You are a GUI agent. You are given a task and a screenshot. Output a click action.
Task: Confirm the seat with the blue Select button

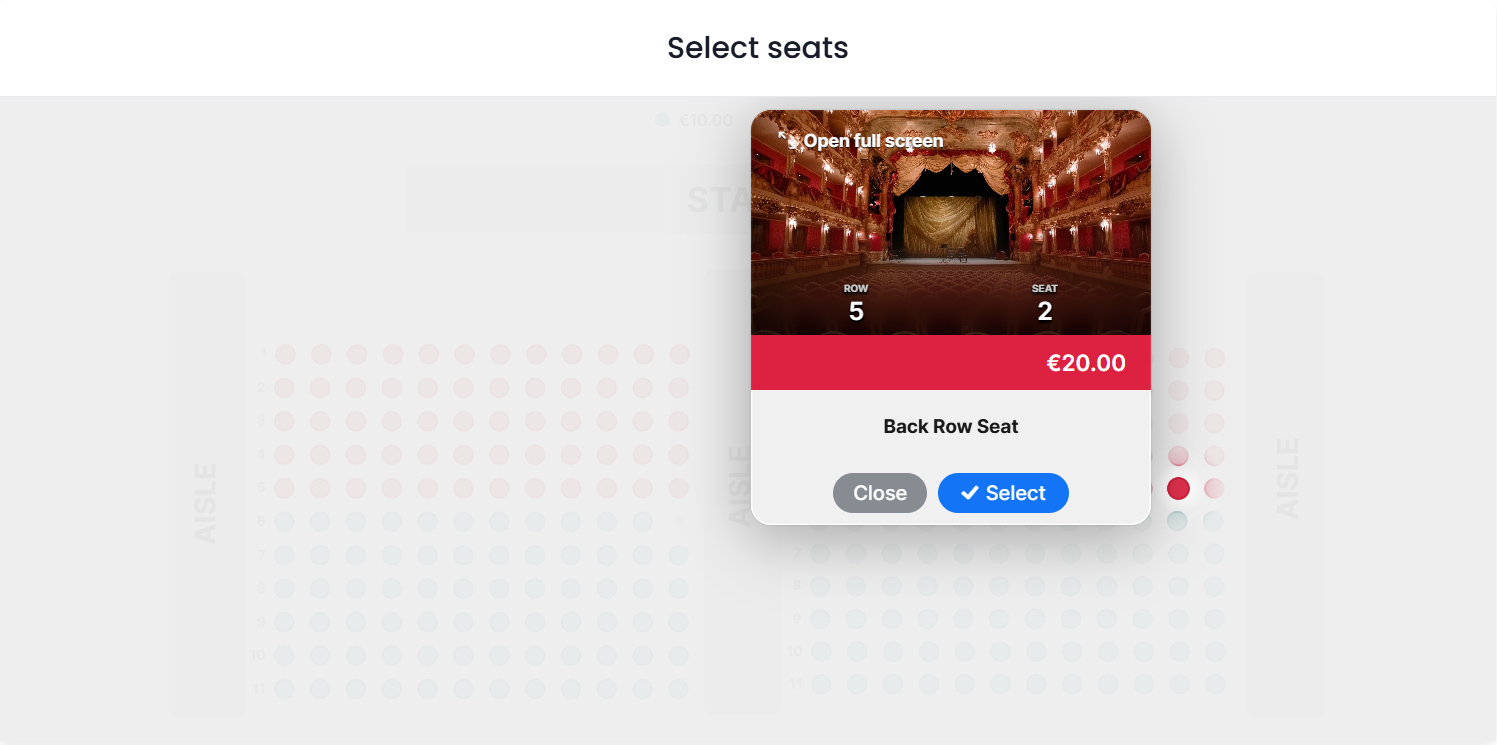point(1003,493)
